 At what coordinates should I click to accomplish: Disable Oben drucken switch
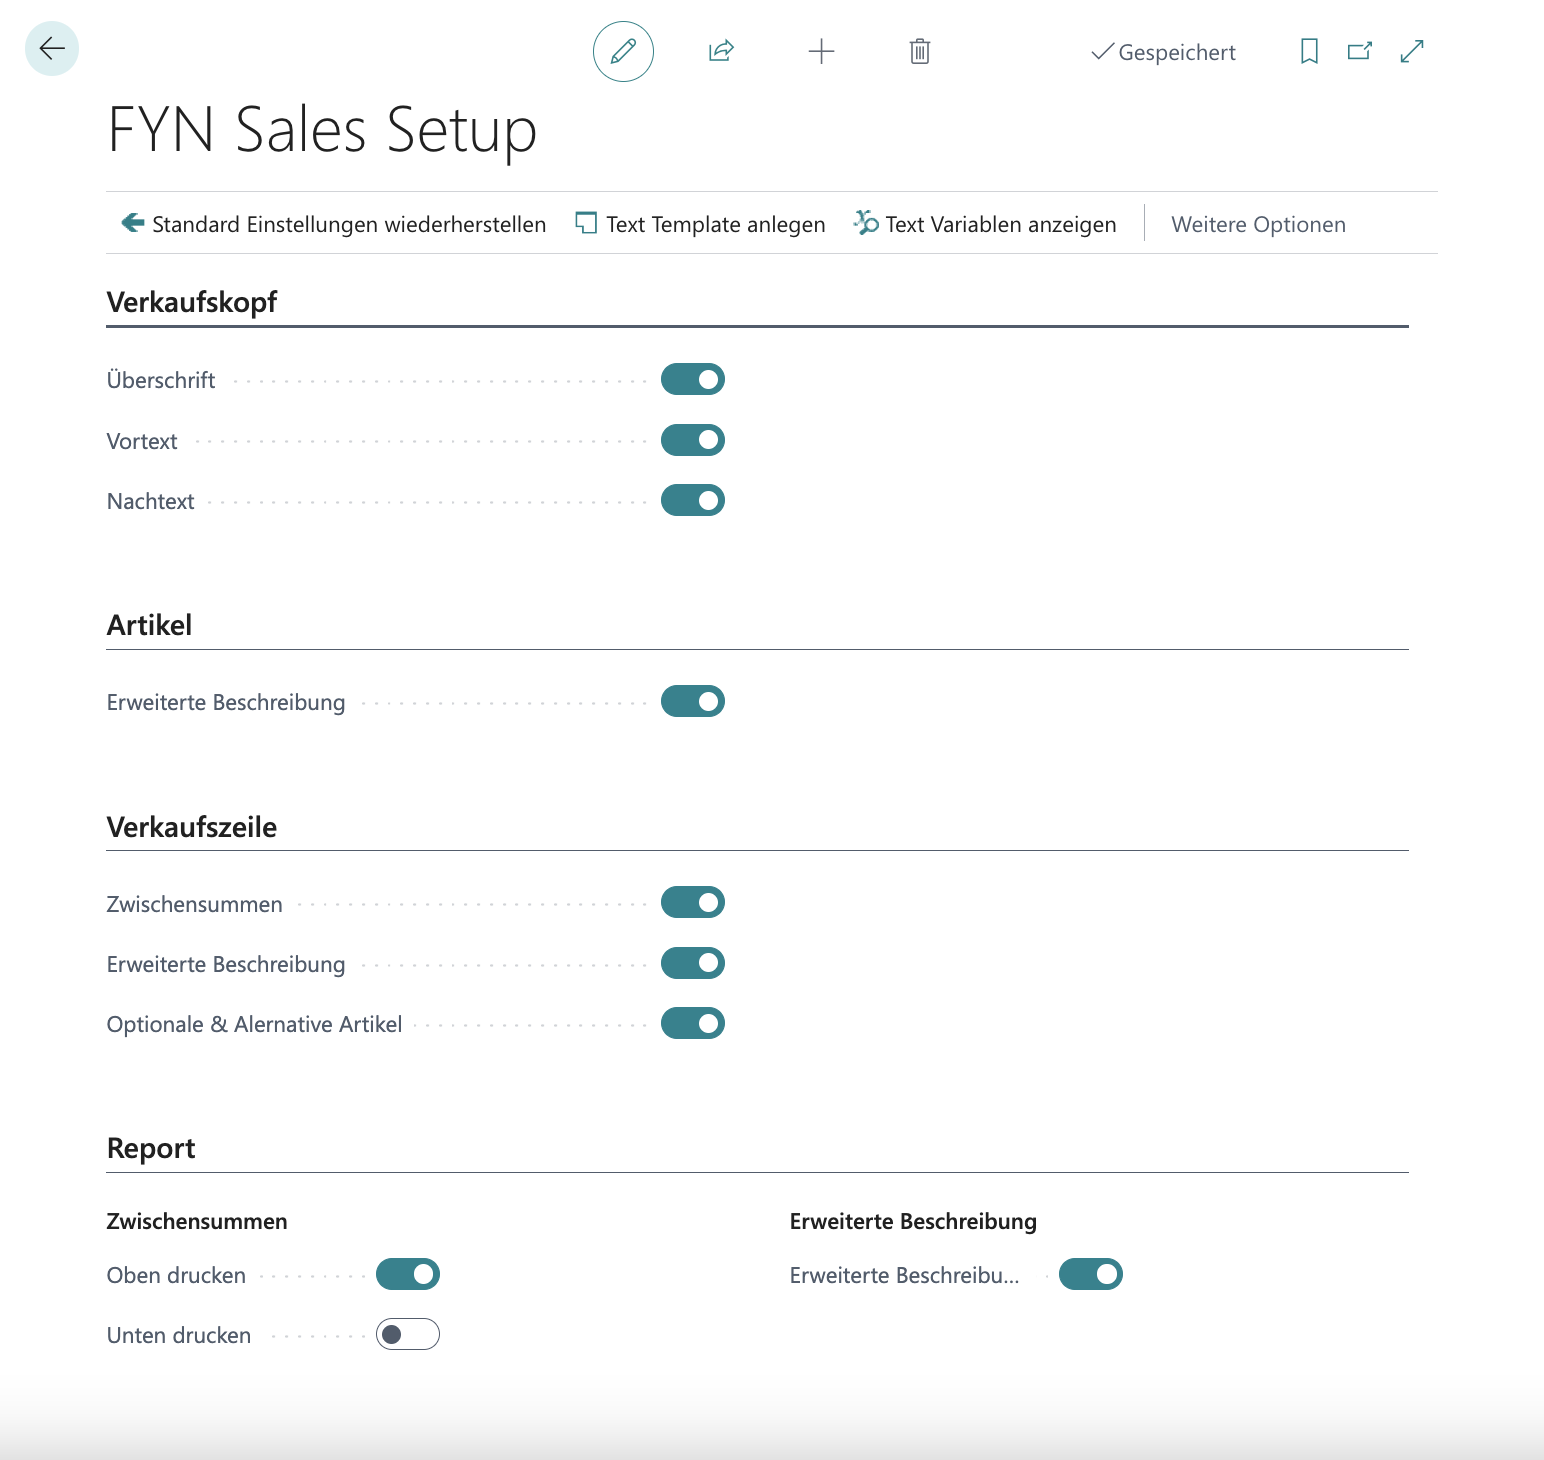click(x=408, y=1274)
